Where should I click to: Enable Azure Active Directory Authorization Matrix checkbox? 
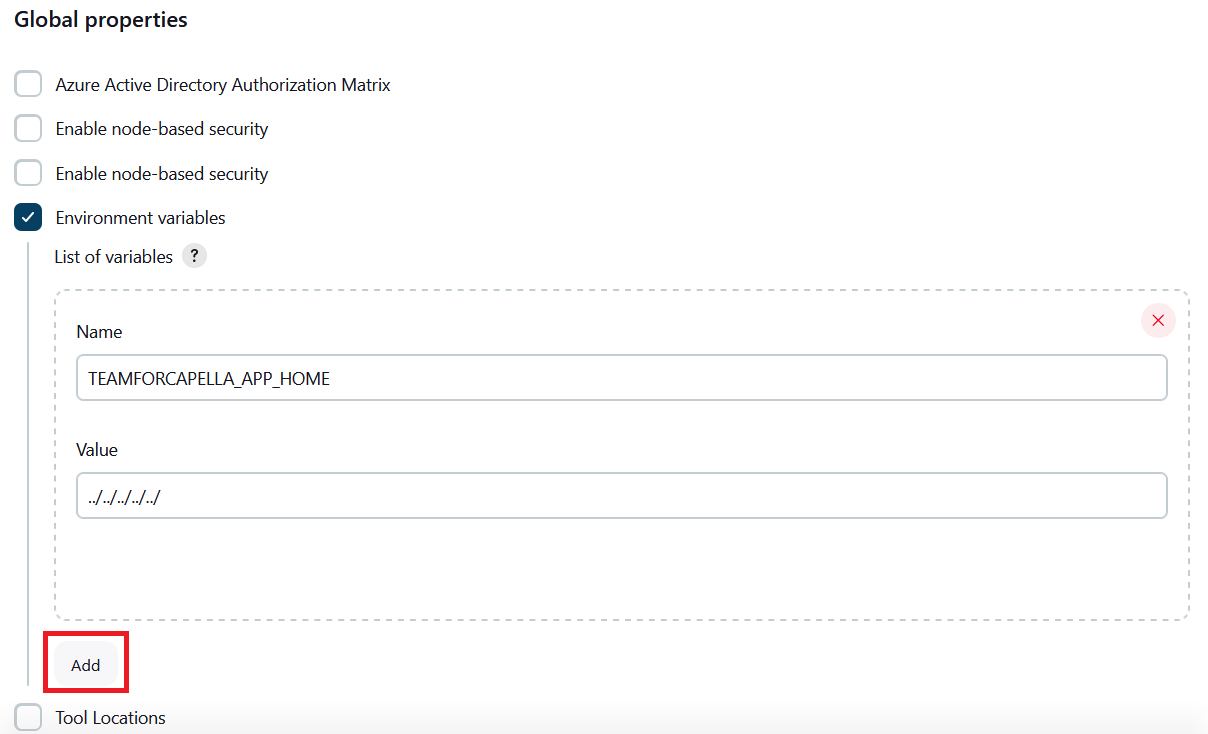tap(28, 85)
